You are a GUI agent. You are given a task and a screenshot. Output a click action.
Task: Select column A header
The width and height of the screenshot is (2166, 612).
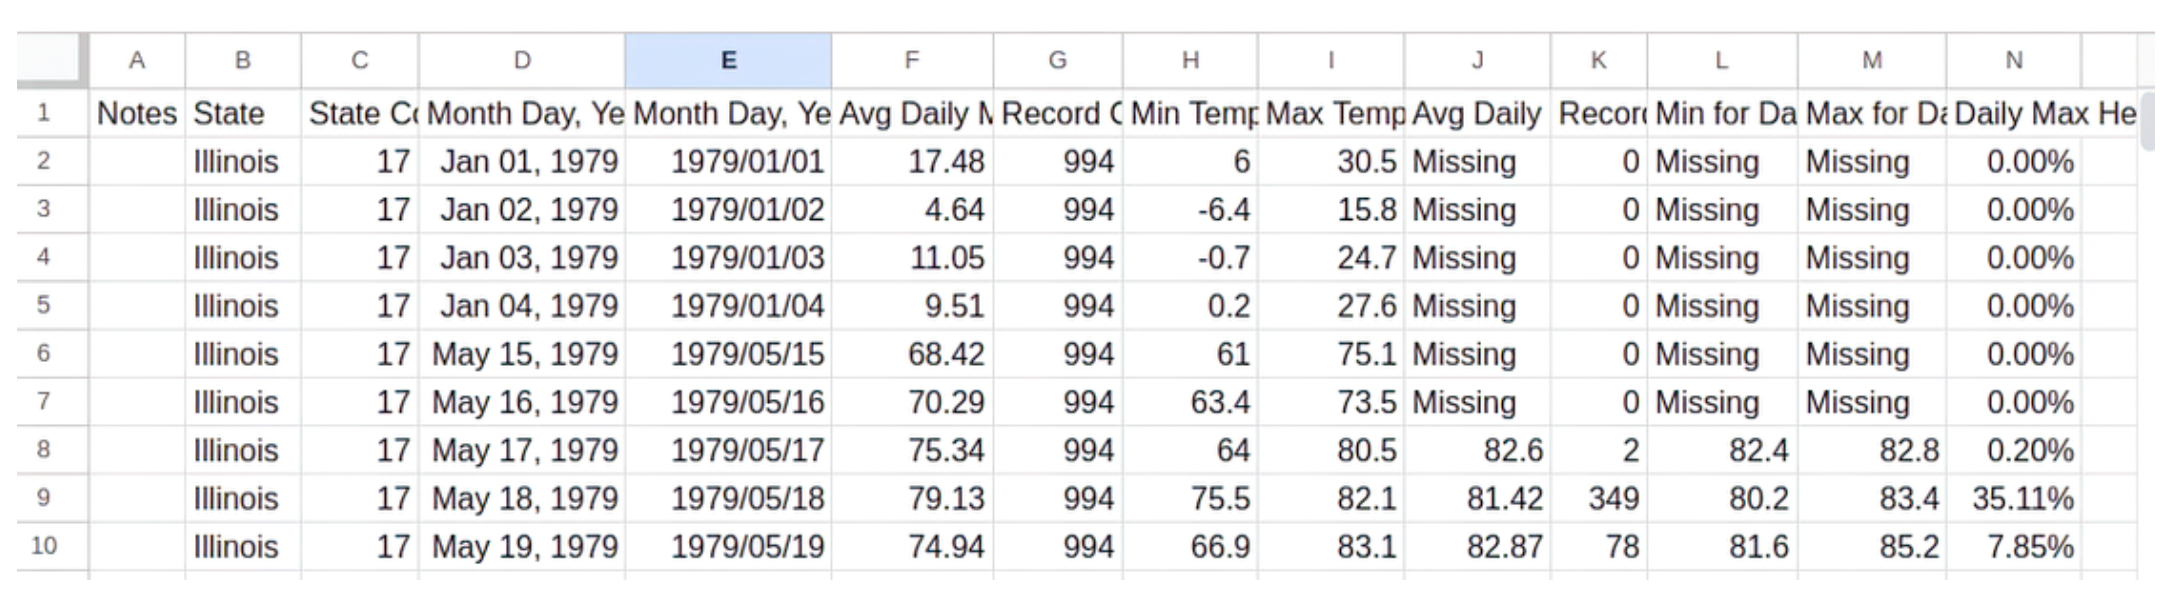[137, 61]
